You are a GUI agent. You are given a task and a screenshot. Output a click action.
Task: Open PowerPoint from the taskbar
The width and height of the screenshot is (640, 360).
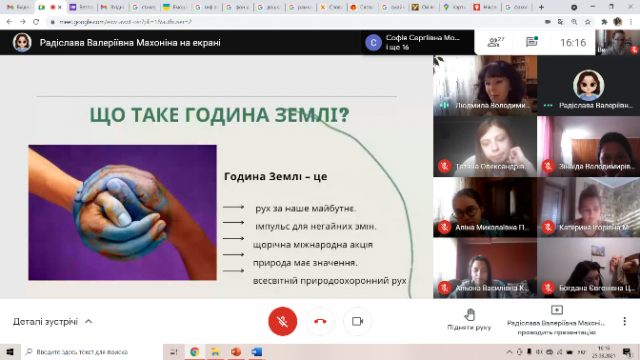pyautogui.click(x=236, y=352)
